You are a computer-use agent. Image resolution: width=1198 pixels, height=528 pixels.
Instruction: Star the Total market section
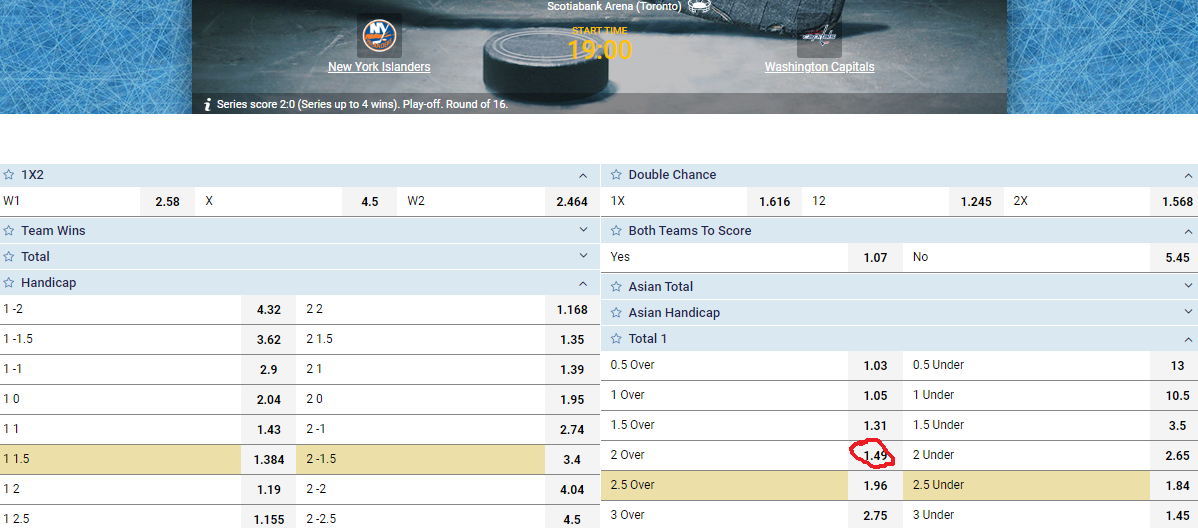click(9, 257)
